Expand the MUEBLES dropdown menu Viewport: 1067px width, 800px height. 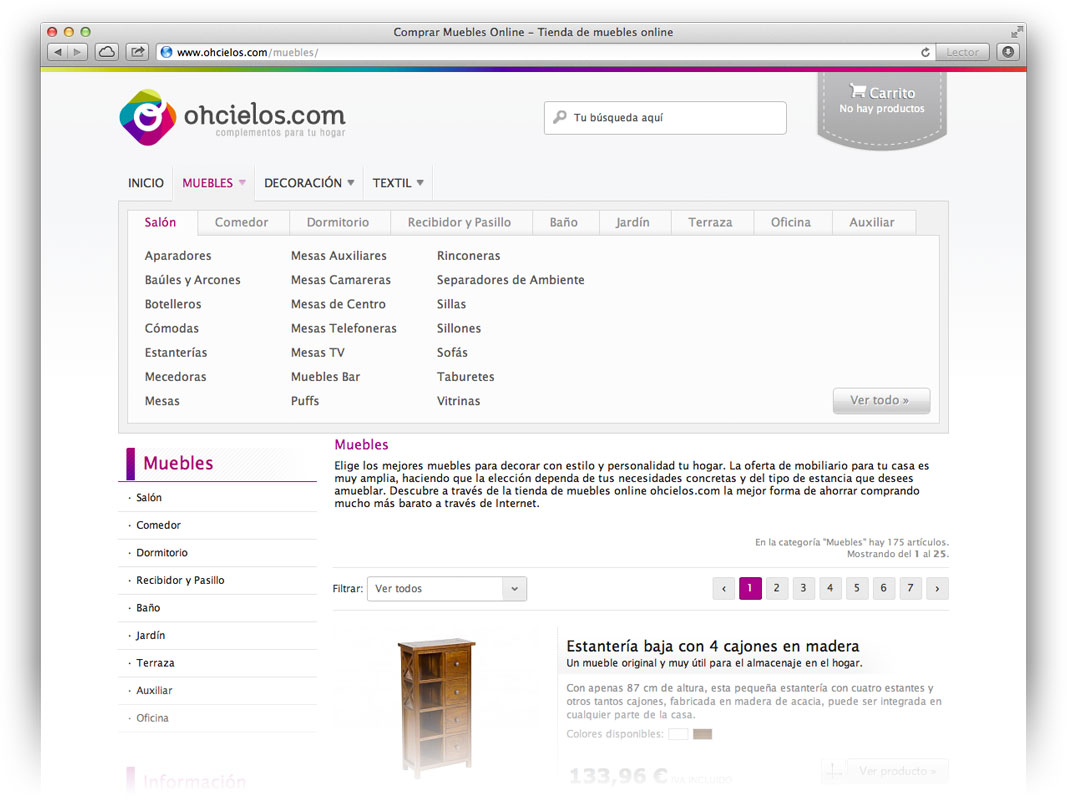pos(214,183)
